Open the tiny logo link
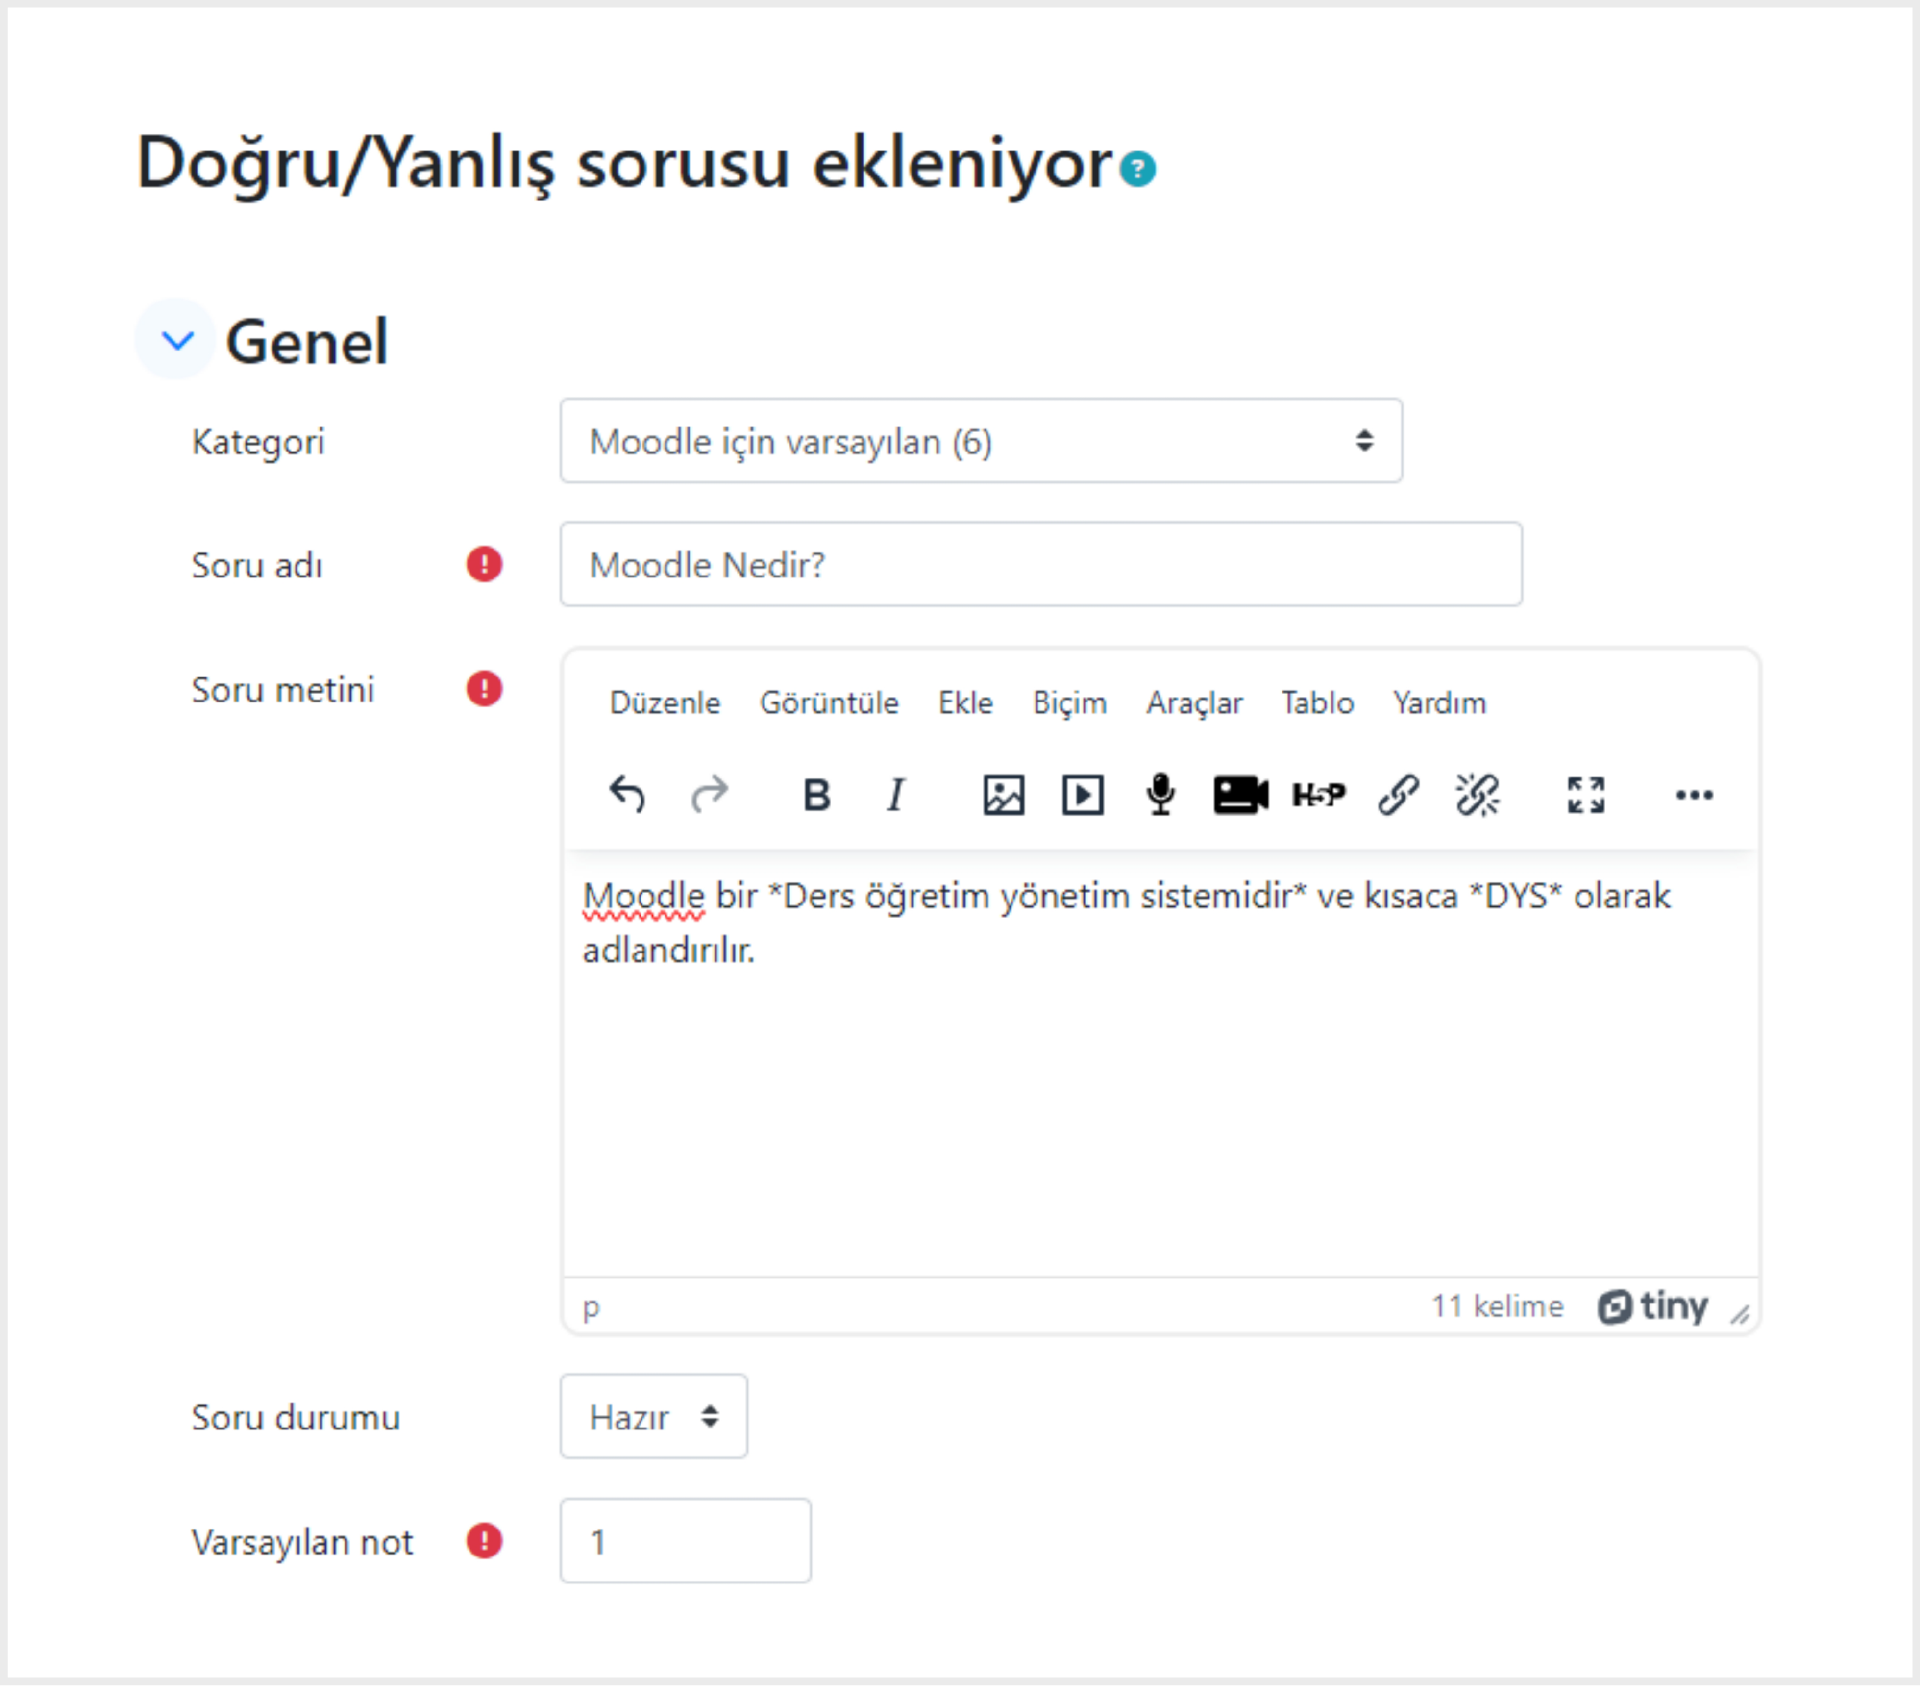This screenshot has width=1920, height=1686. (x=1653, y=1306)
